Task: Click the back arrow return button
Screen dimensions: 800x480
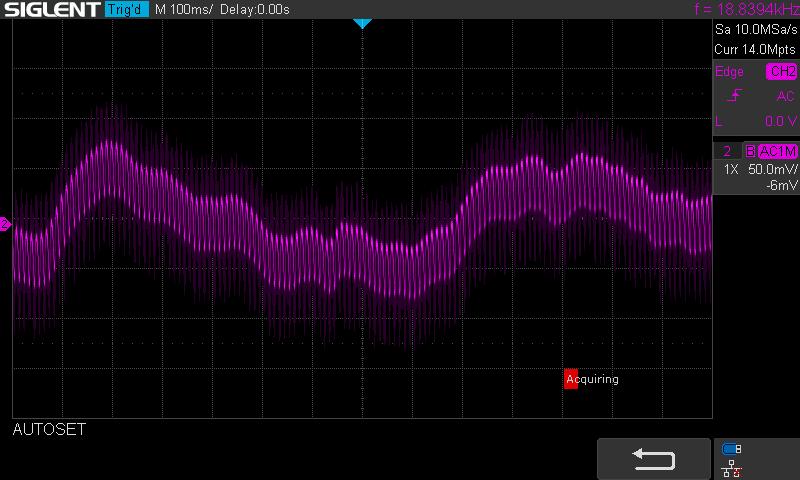Action: click(654, 459)
